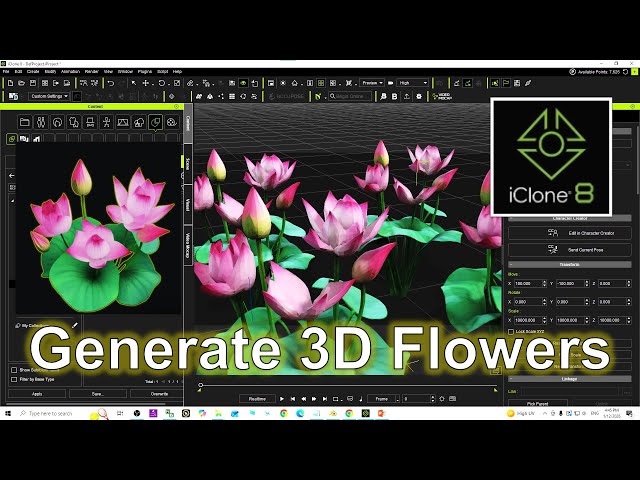The width and height of the screenshot is (640, 480).
Task: Click the Undo arrow icon
Action: click(x=111, y=83)
